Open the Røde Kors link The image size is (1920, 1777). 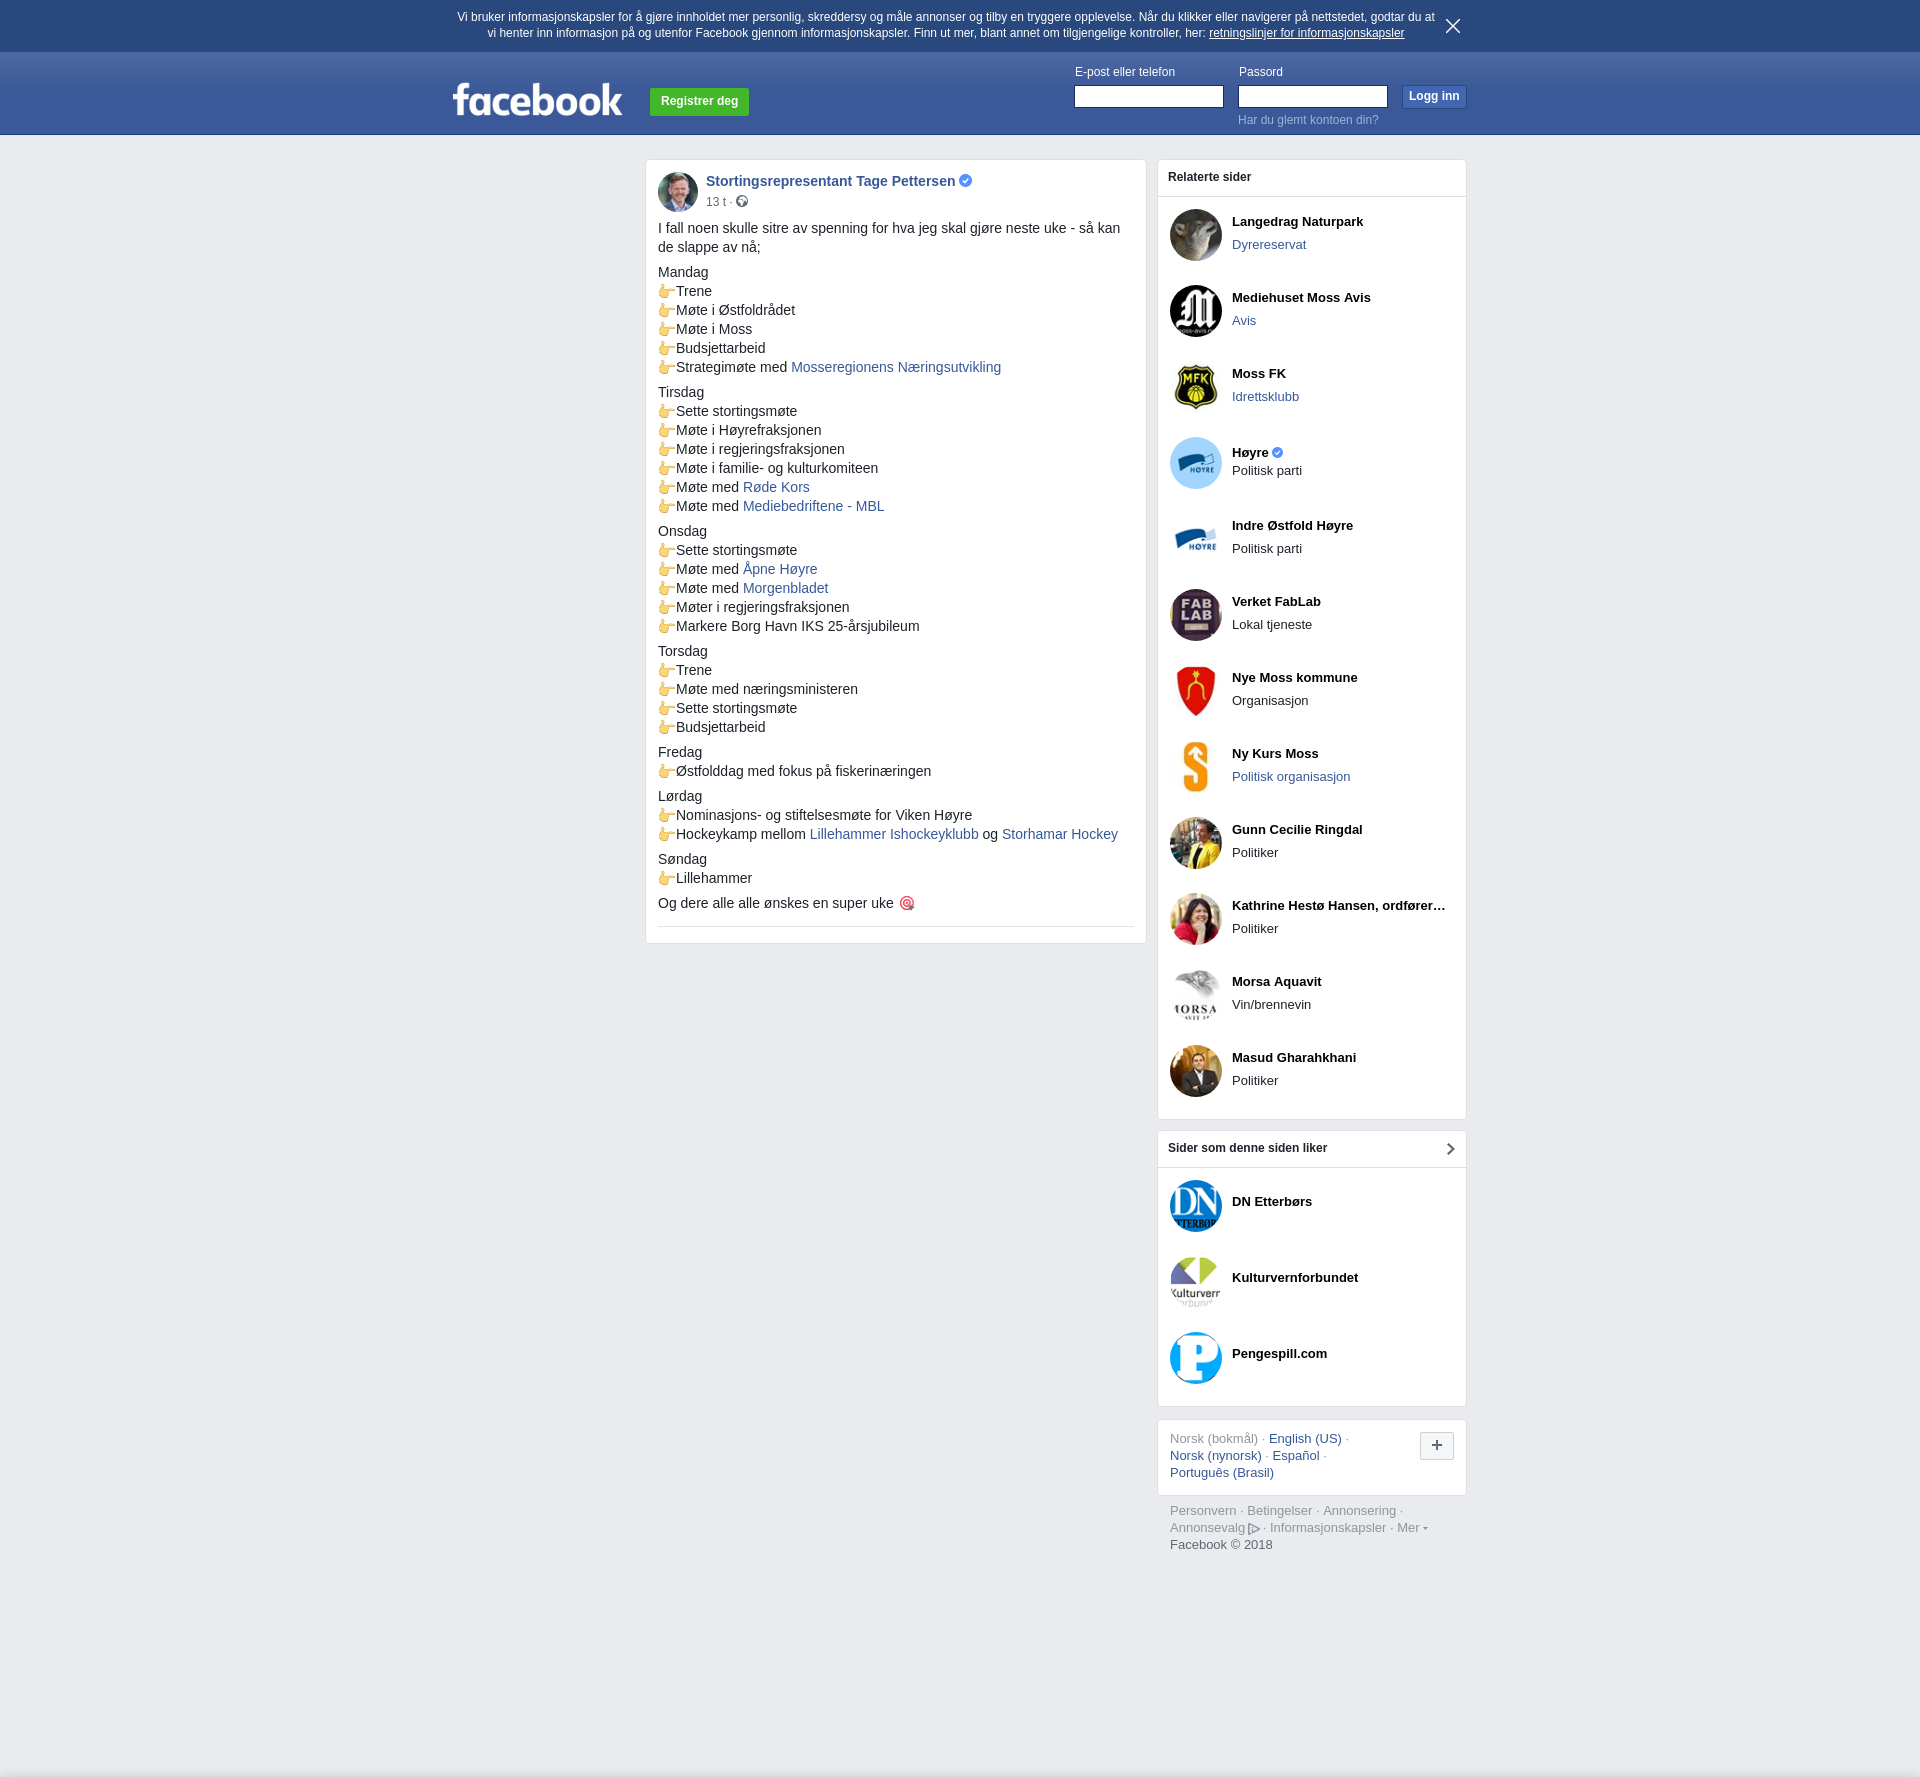(x=776, y=487)
